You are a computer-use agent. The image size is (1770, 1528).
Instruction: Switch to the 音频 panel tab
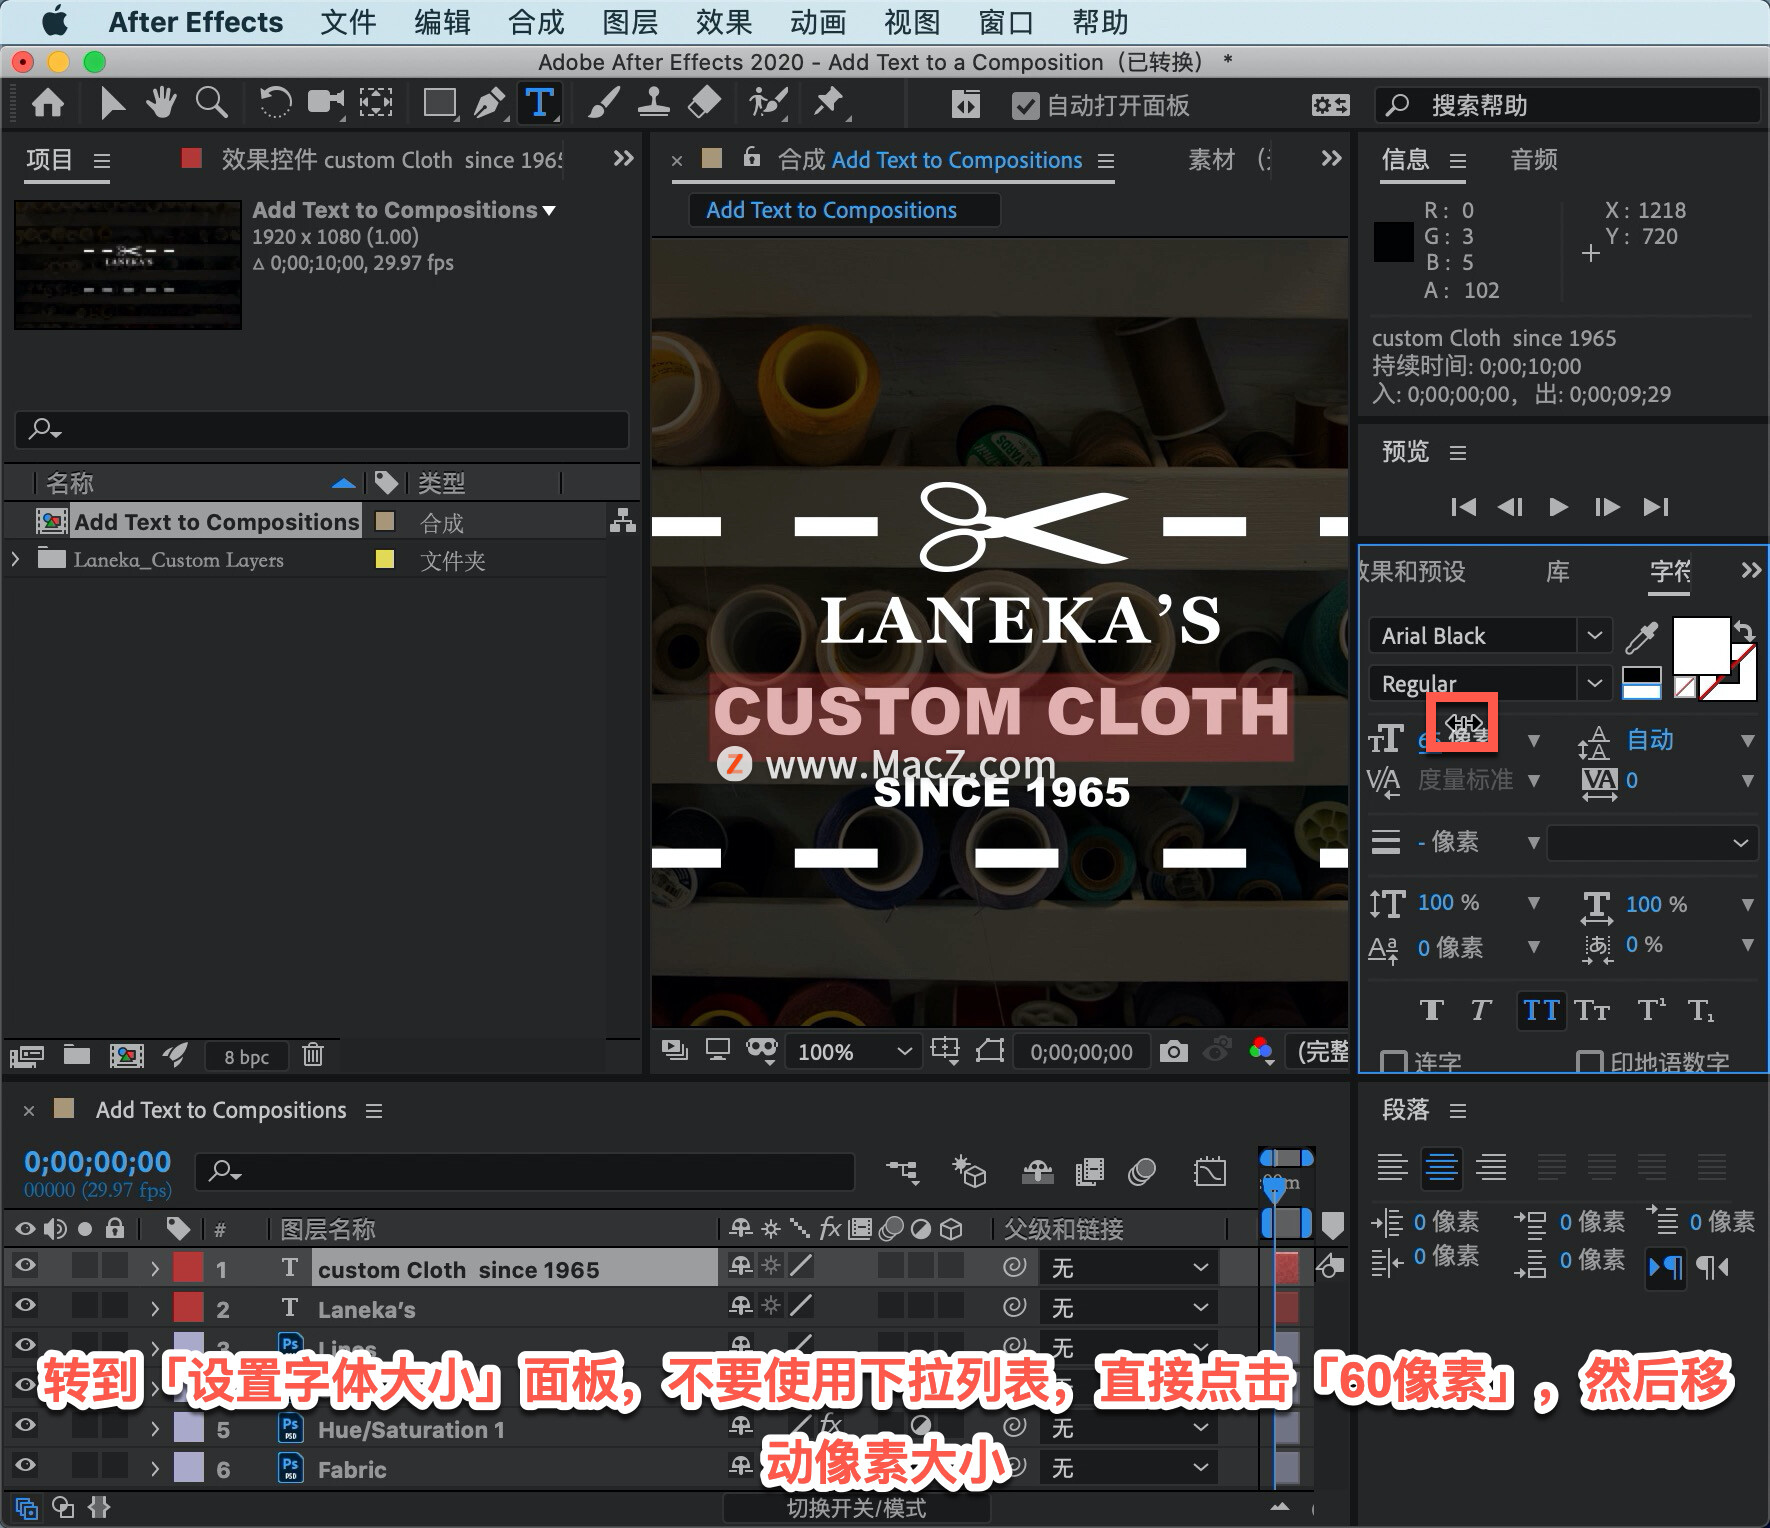[x=1534, y=159]
